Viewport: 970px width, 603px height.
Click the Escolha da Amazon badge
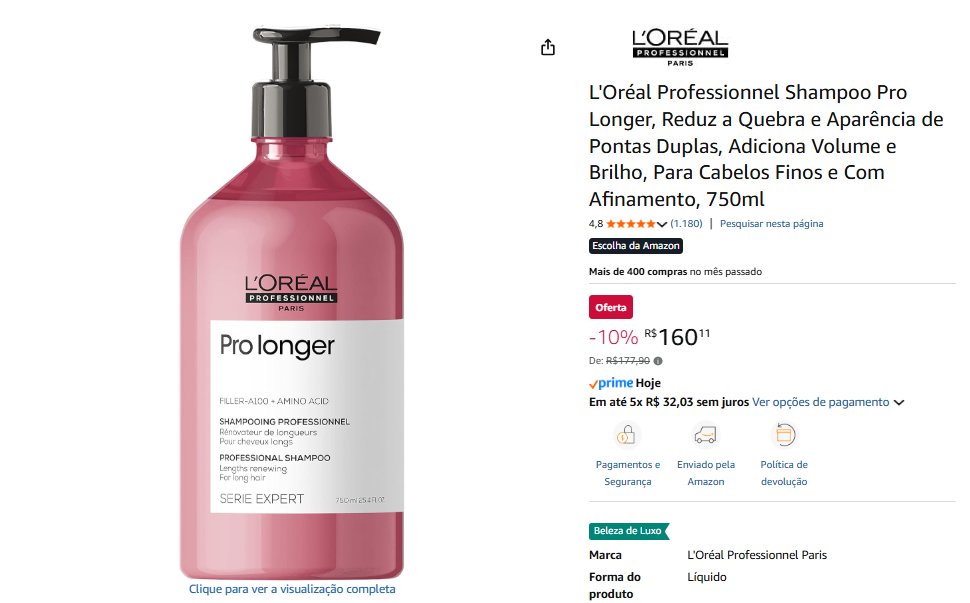pos(636,246)
